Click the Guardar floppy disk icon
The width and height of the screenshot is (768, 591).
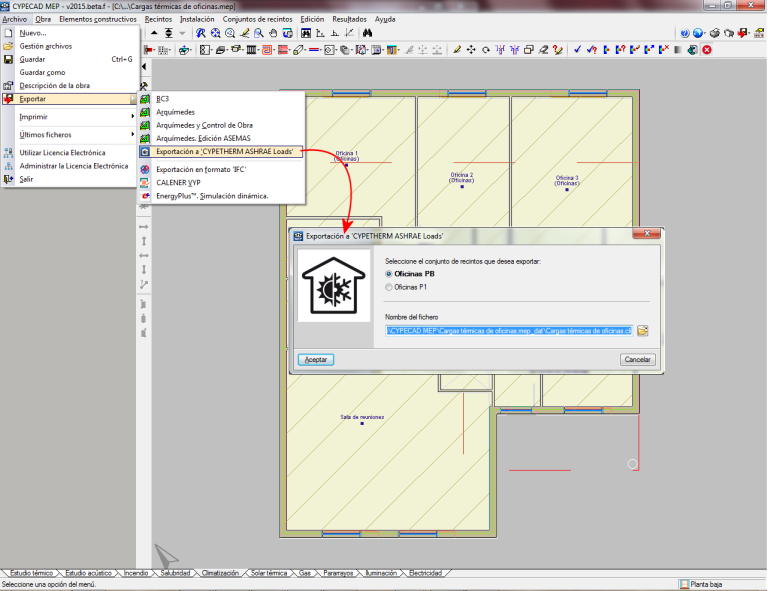pos(9,59)
